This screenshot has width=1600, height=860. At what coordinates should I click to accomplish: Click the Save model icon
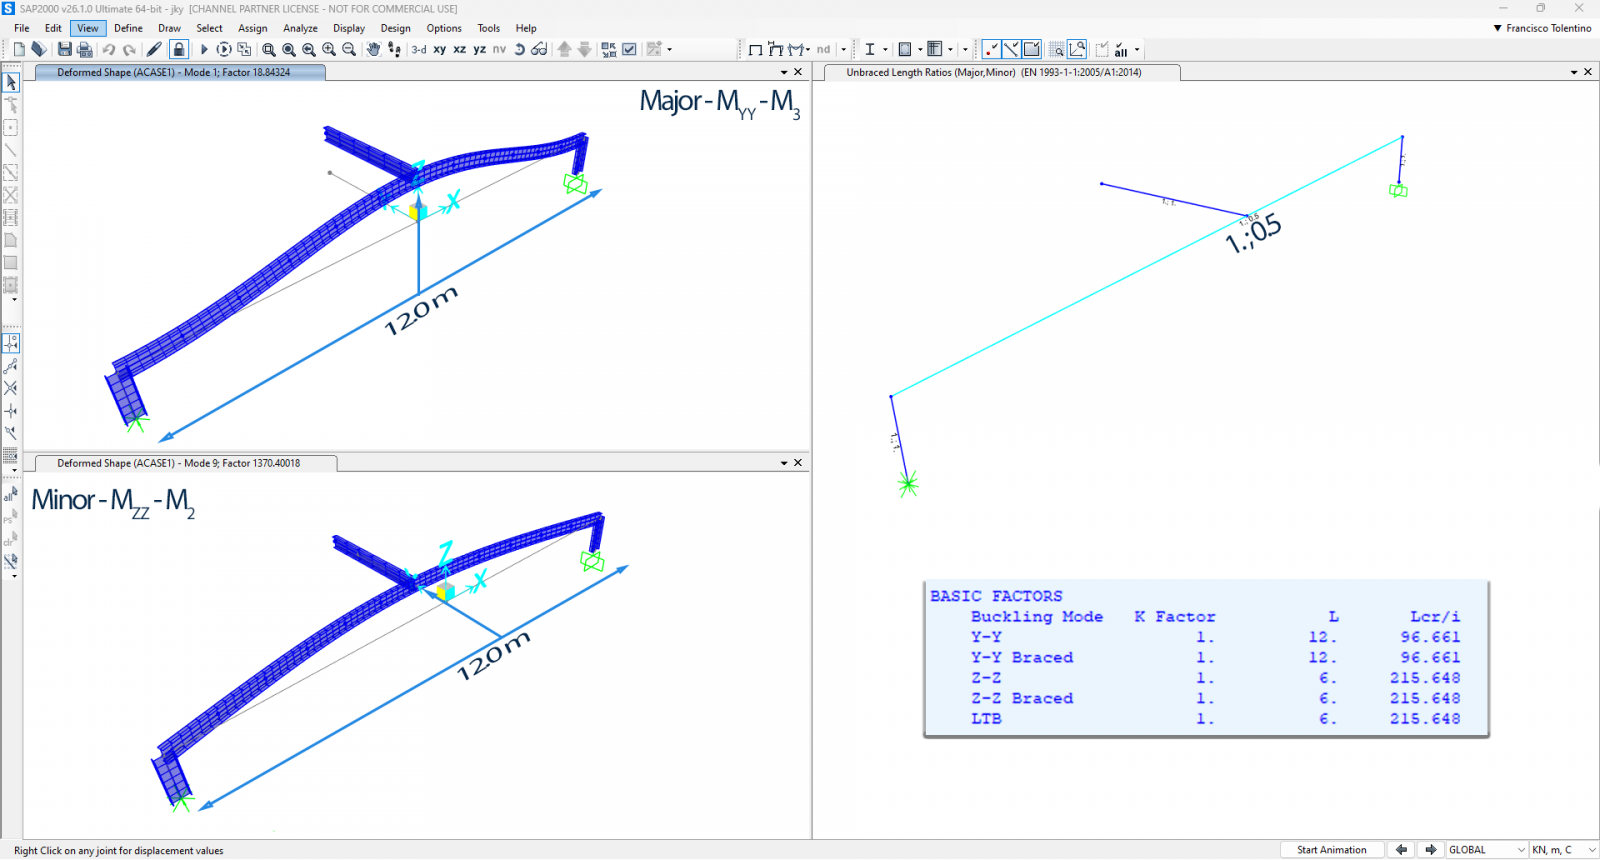pos(65,49)
